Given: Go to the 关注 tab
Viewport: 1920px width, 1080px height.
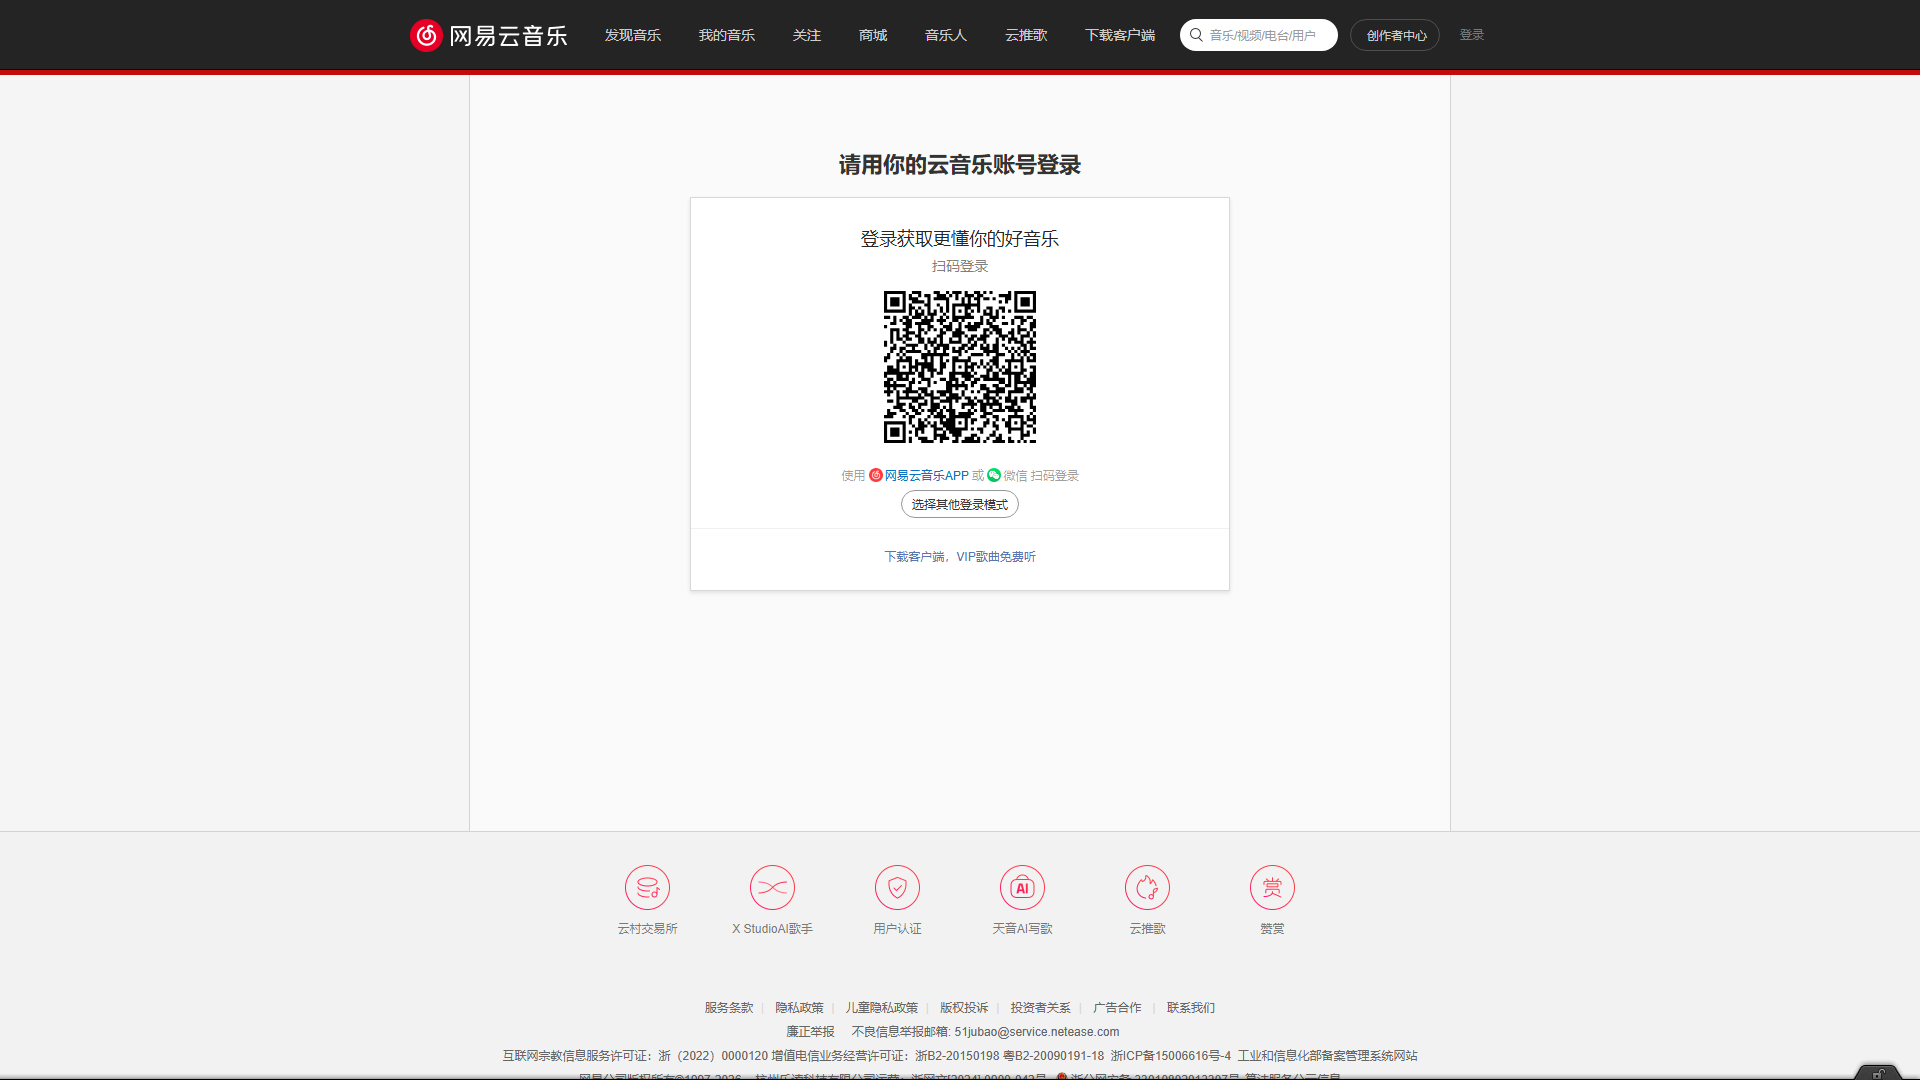Looking at the screenshot, I should (806, 35).
